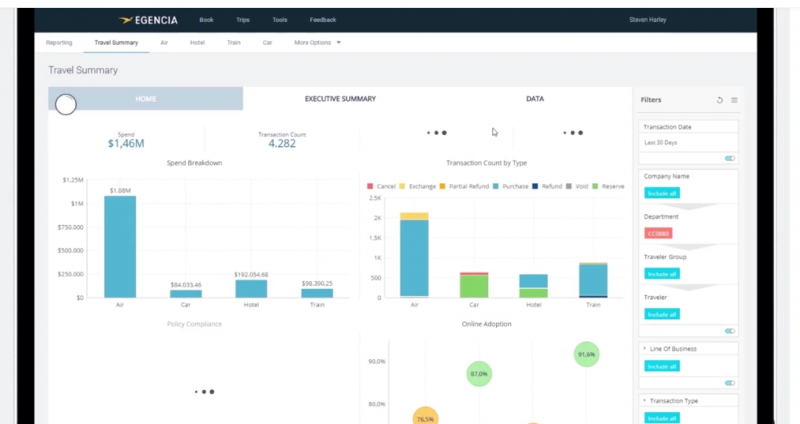Switch to the Reporting tab
800x424 pixels.
(59, 43)
